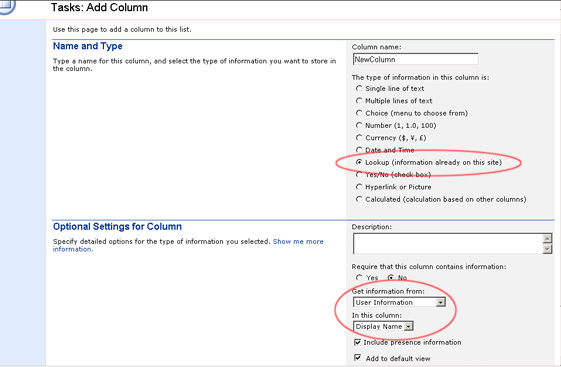Toggle Add to default view checkbox
The image size is (561, 367).
click(x=357, y=358)
